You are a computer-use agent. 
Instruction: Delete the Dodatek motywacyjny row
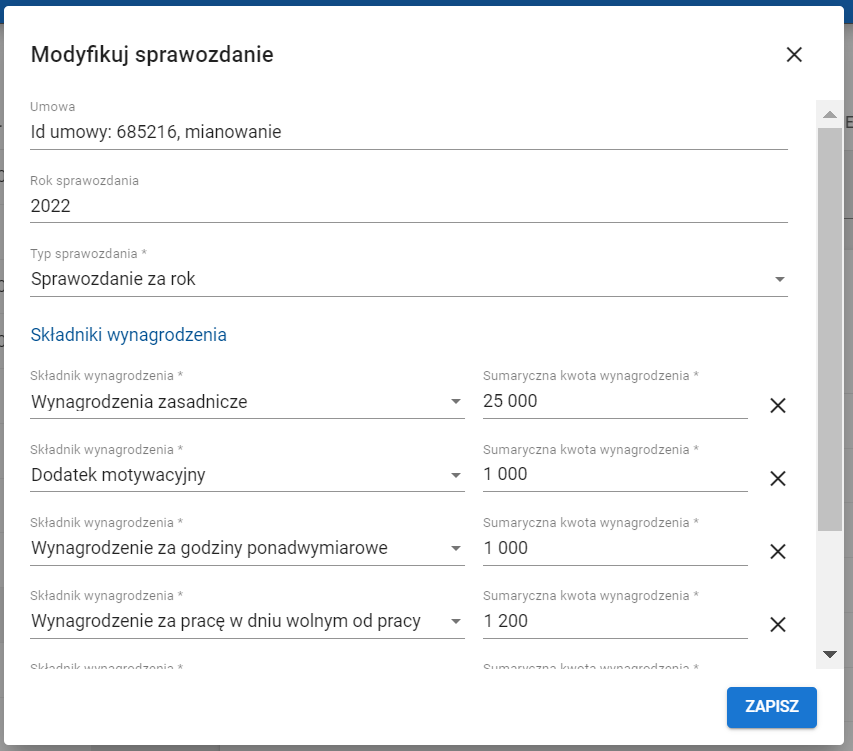click(x=778, y=478)
